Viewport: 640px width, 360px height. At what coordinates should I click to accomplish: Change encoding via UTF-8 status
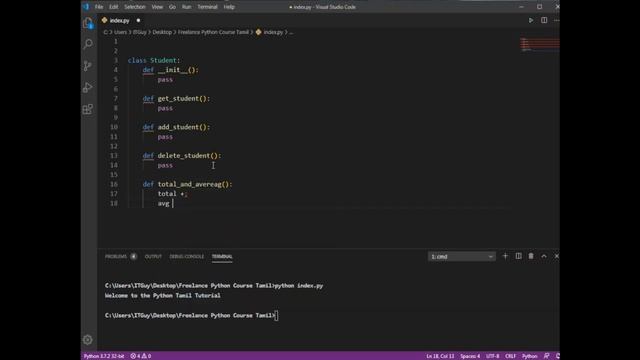click(493, 356)
